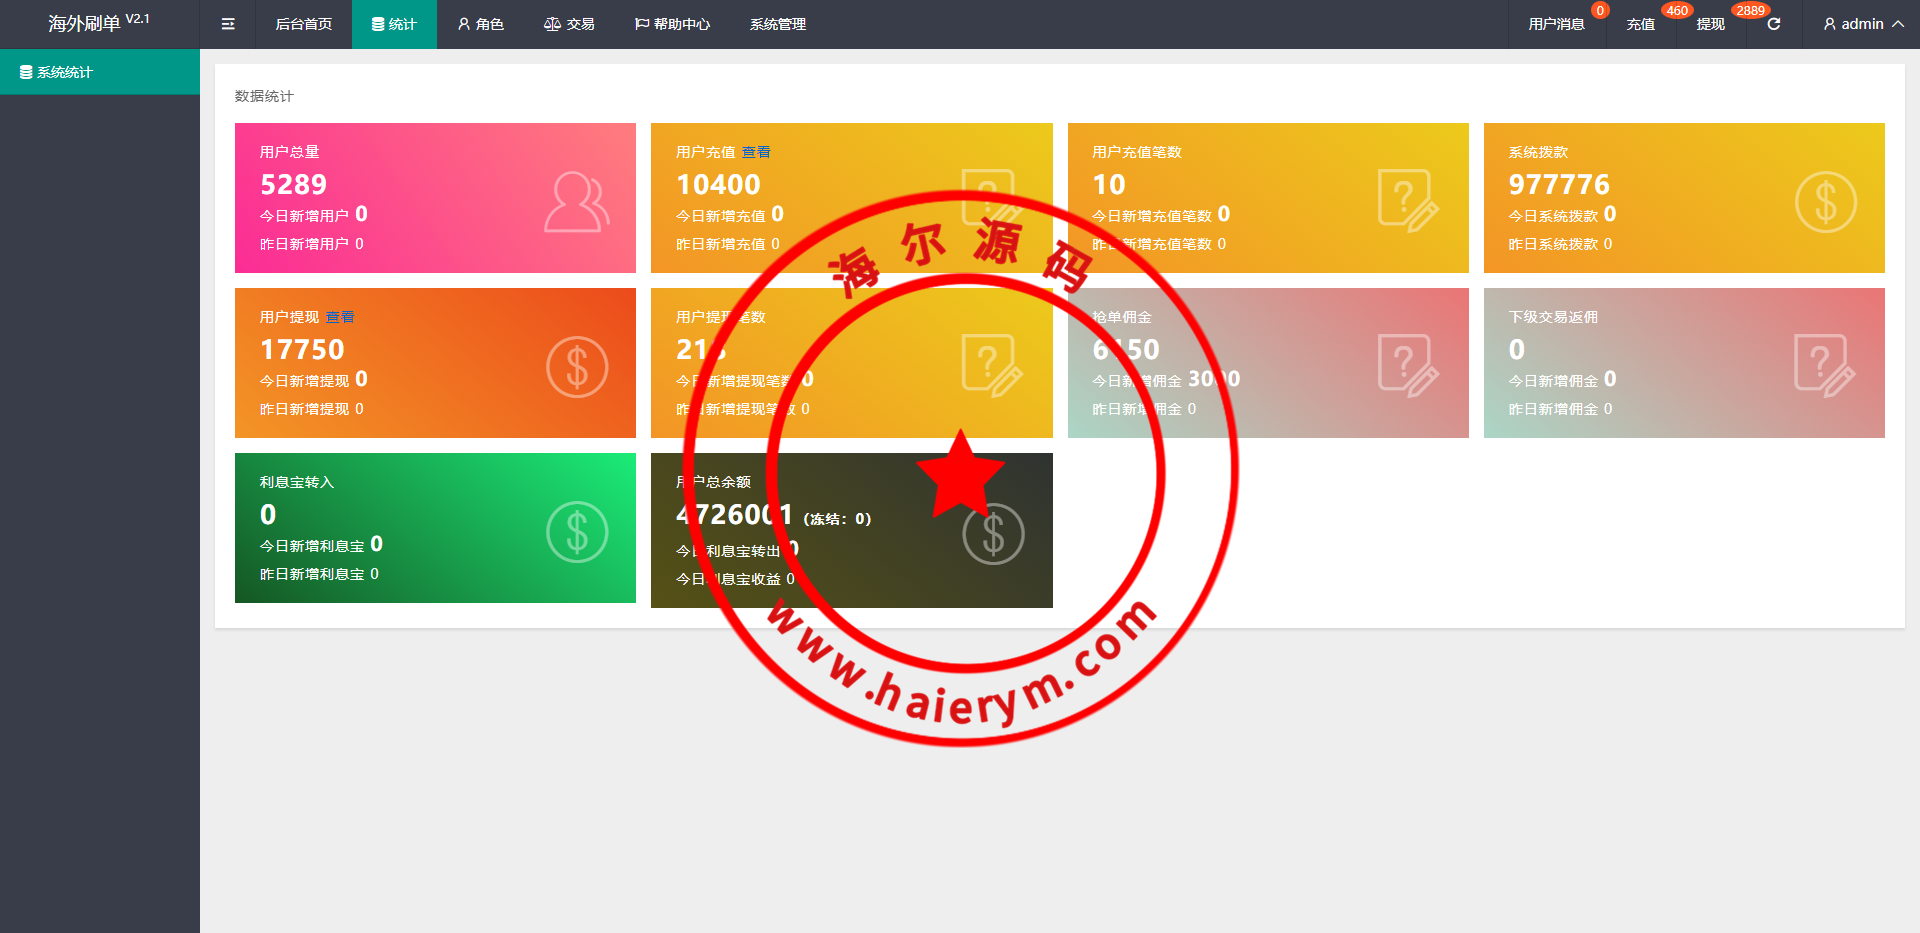Click the refresh icon in top bar

coord(1774,24)
